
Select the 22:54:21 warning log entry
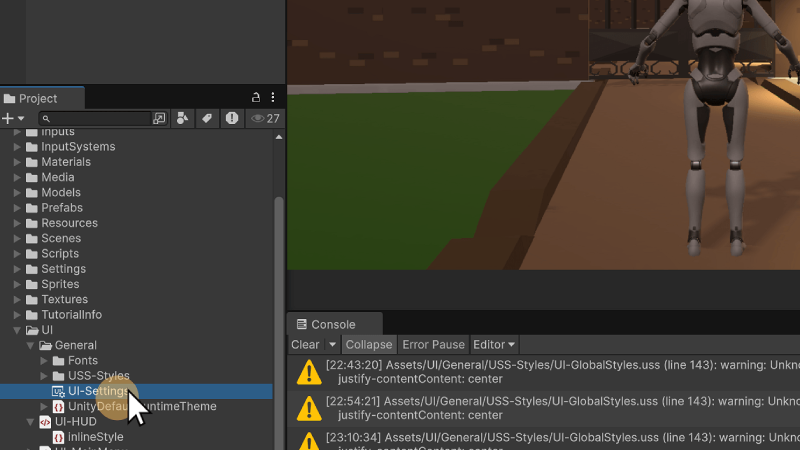pos(544,408)
